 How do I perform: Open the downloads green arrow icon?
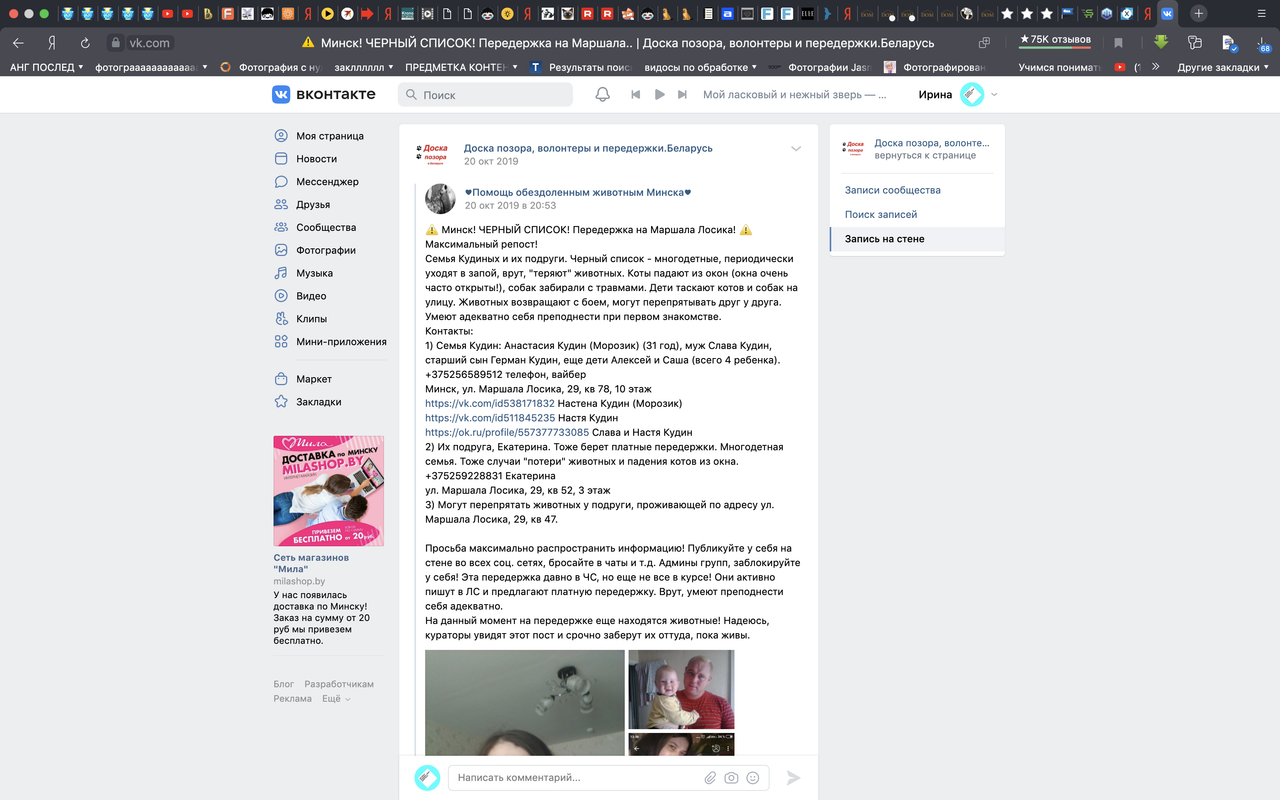pos(1160,42)
